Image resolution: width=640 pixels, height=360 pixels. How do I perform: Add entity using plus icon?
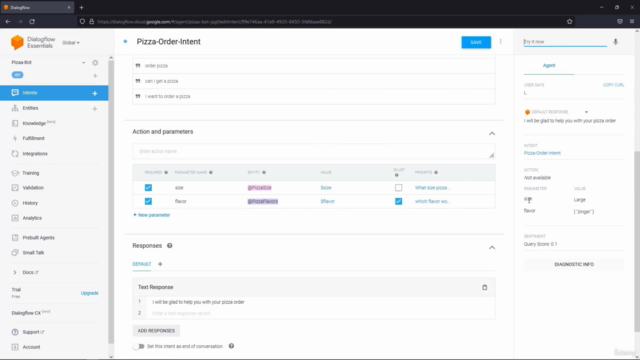click(95, 109)
